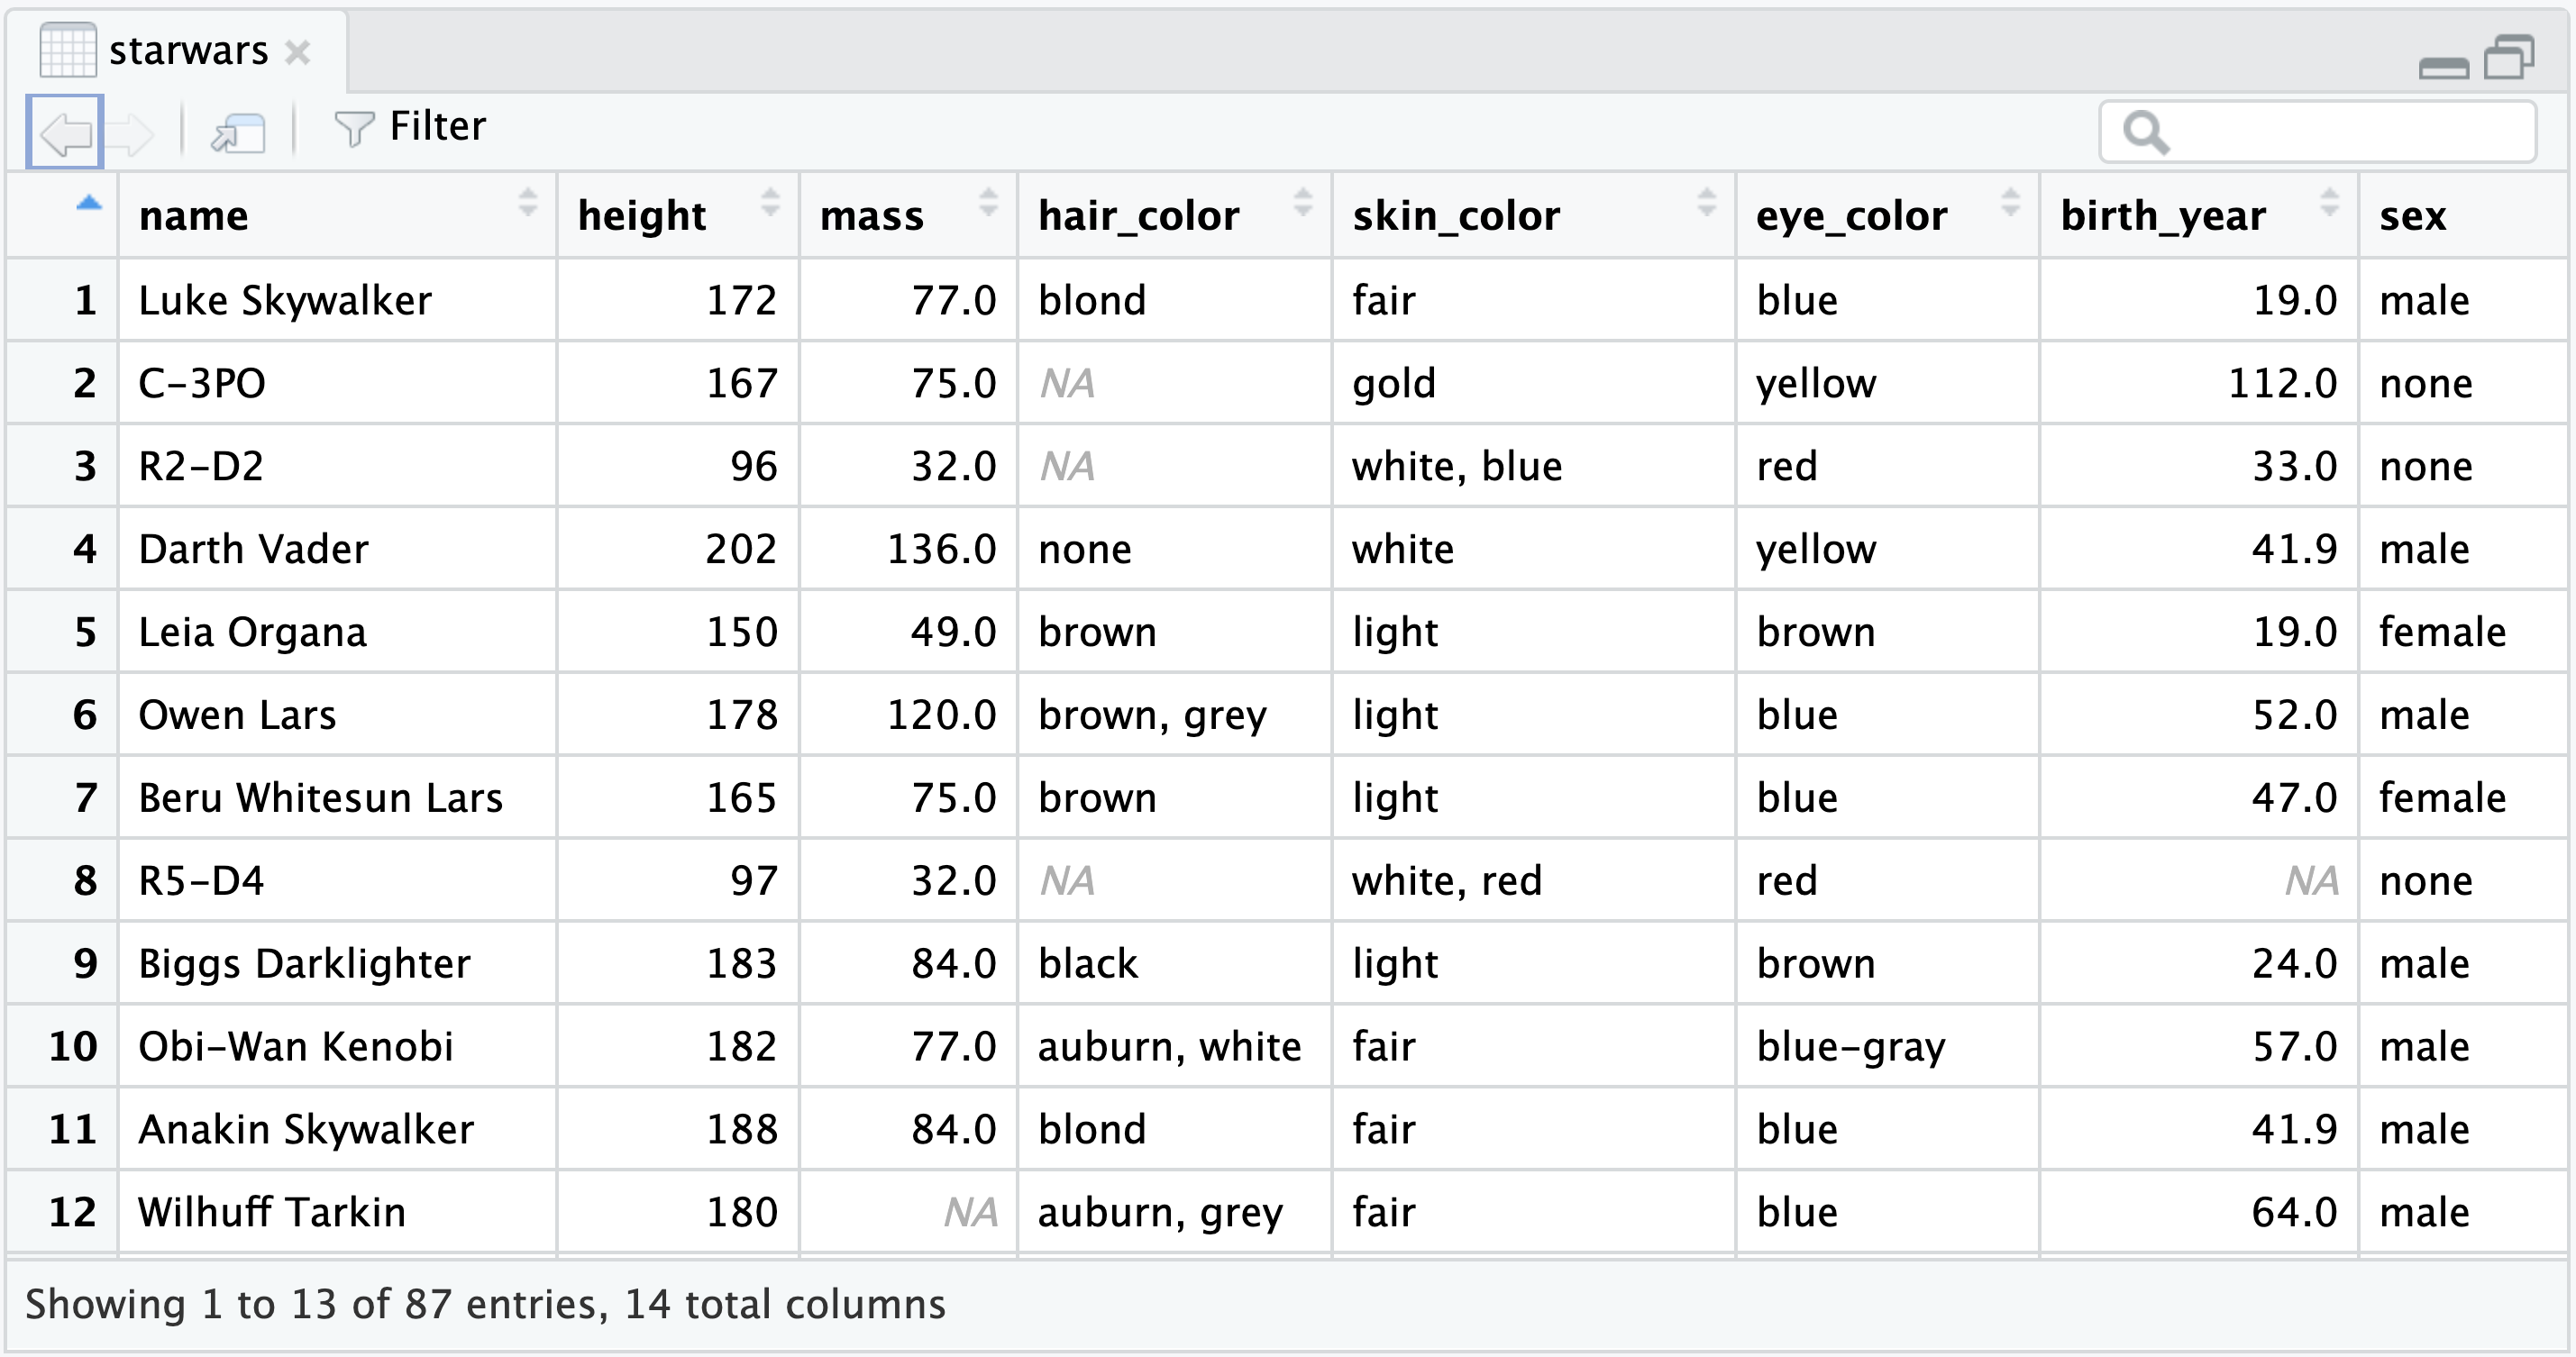The height and width of the screenshot is (1357, 2576).
Task: Click C-3PO's birth year 112.0
Action: pyautogui.click(x=2282, y=383)
